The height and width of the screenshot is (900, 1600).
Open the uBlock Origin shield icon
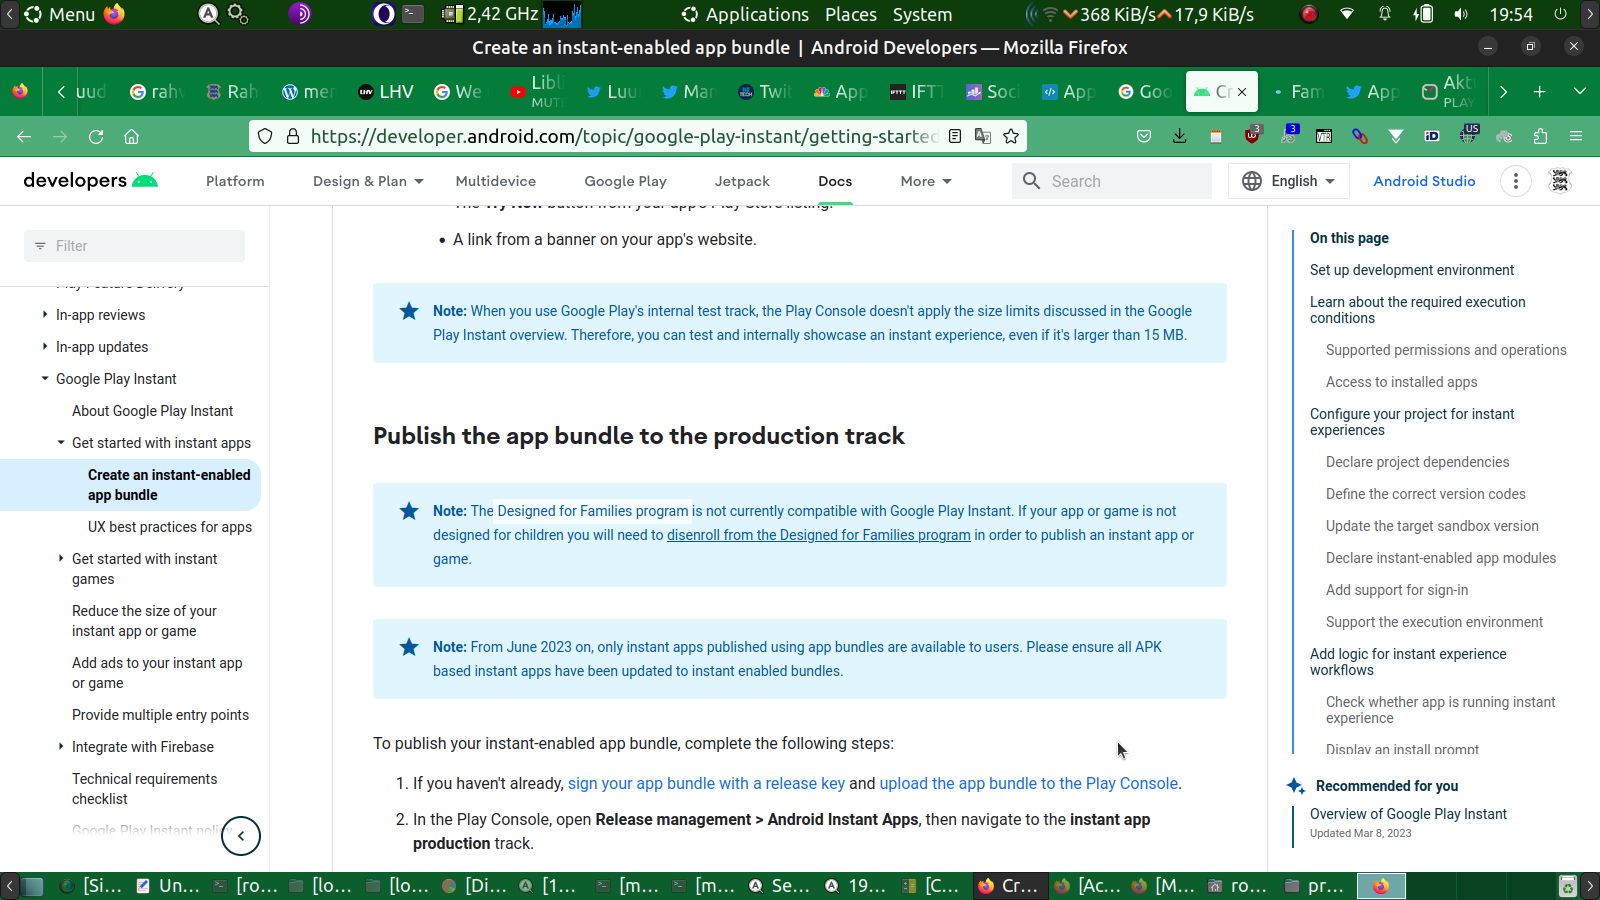[x=1252, y=136]
